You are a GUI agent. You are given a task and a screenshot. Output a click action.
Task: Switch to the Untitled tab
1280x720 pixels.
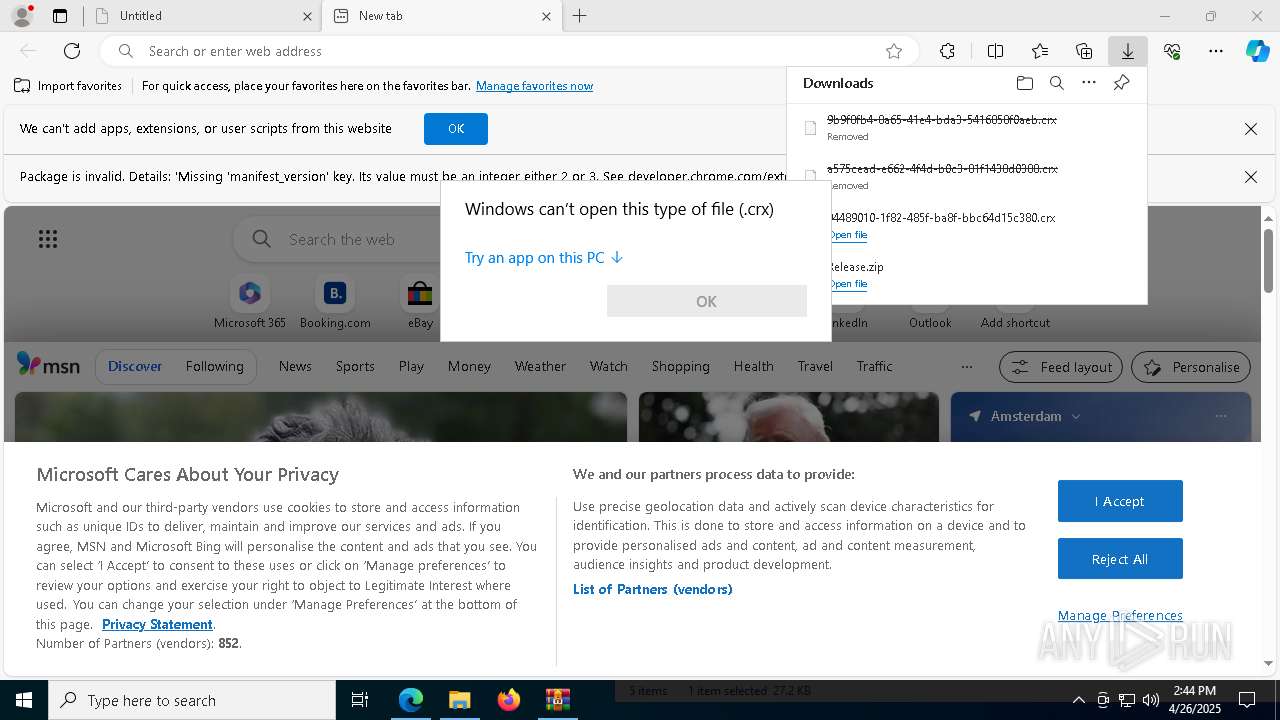[x=204, y=16]
